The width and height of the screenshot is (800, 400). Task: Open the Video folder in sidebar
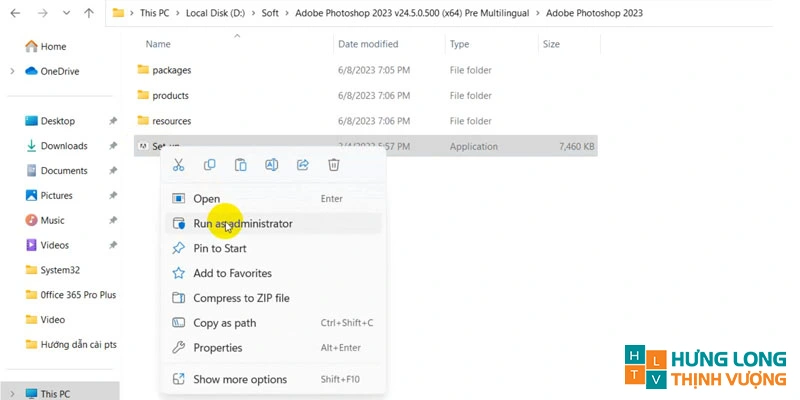[53, 319]
